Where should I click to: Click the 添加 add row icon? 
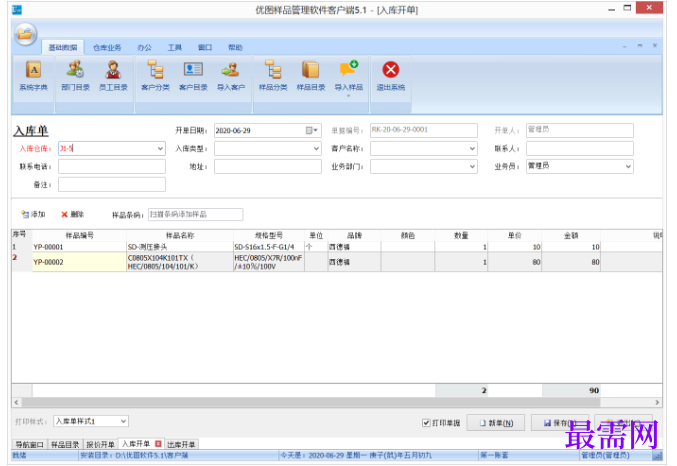(x=25, y=214)
